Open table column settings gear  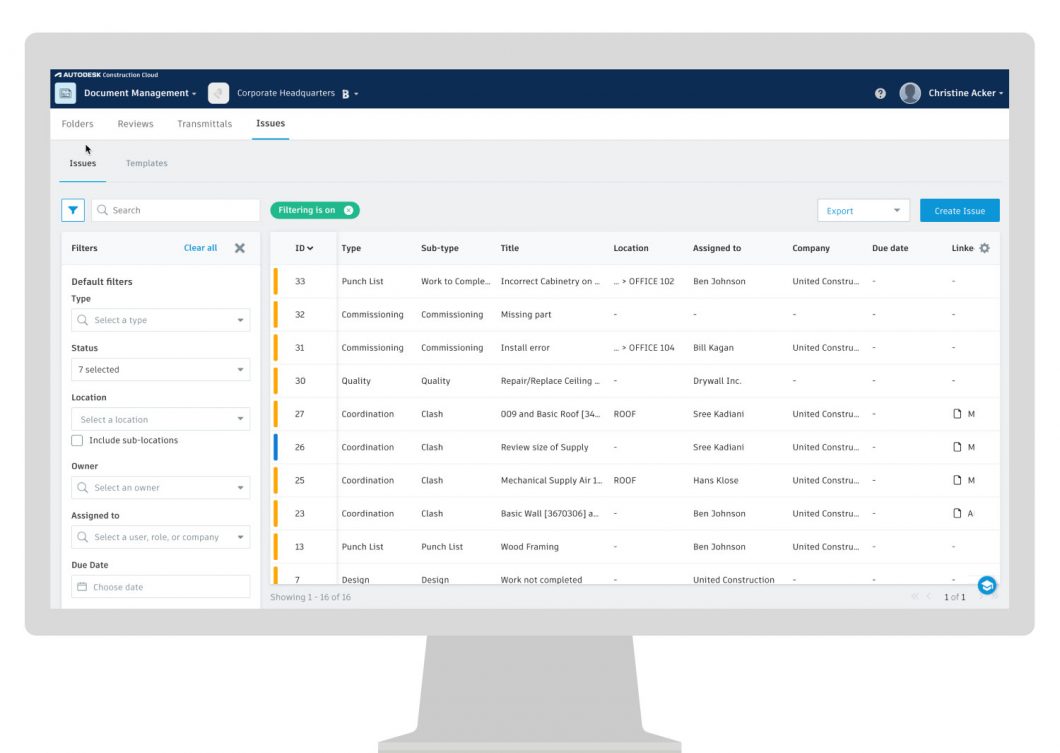click(984, 248)
